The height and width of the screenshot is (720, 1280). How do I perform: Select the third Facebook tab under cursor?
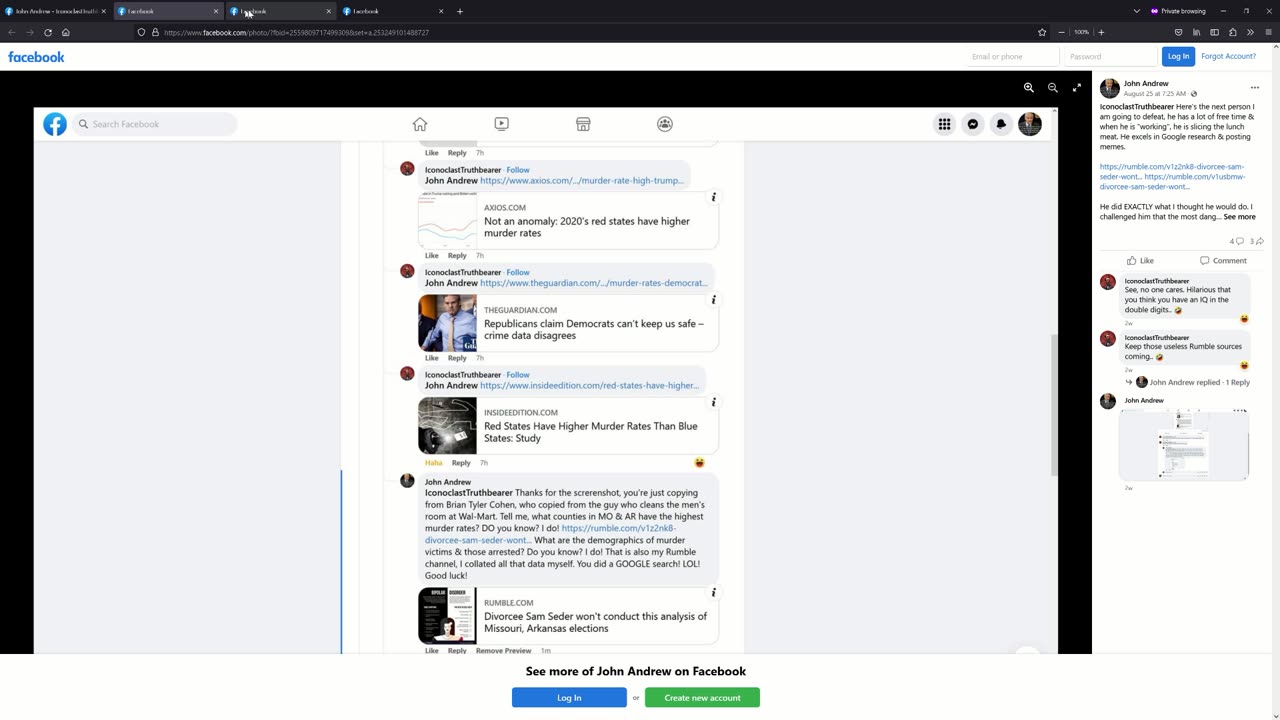[278, 11]
